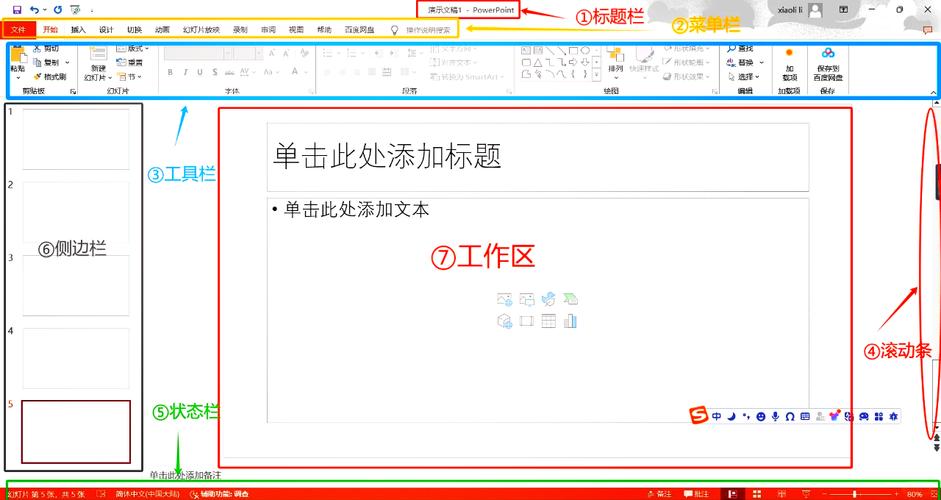Click the 重置 (Reset) slide button
Viewport: 941px width, 500px height.
point(130,62)
